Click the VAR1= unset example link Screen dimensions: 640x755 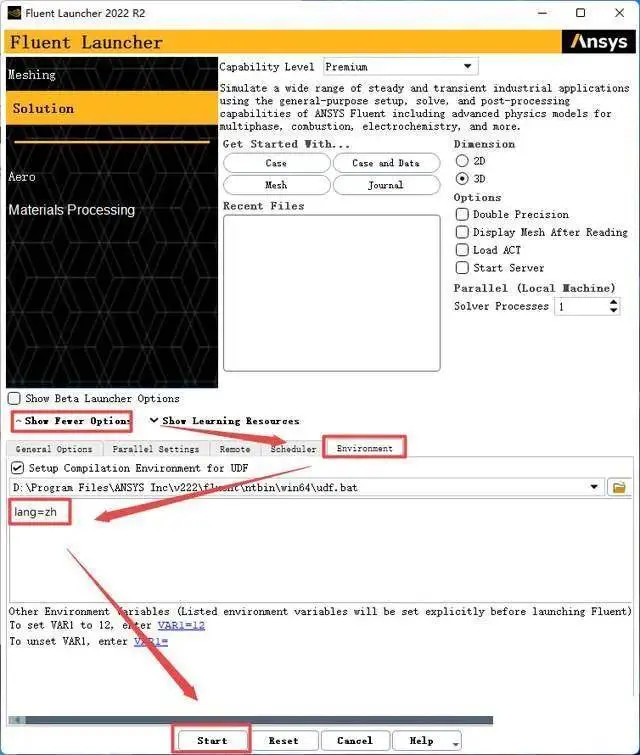tap(151, 641)
